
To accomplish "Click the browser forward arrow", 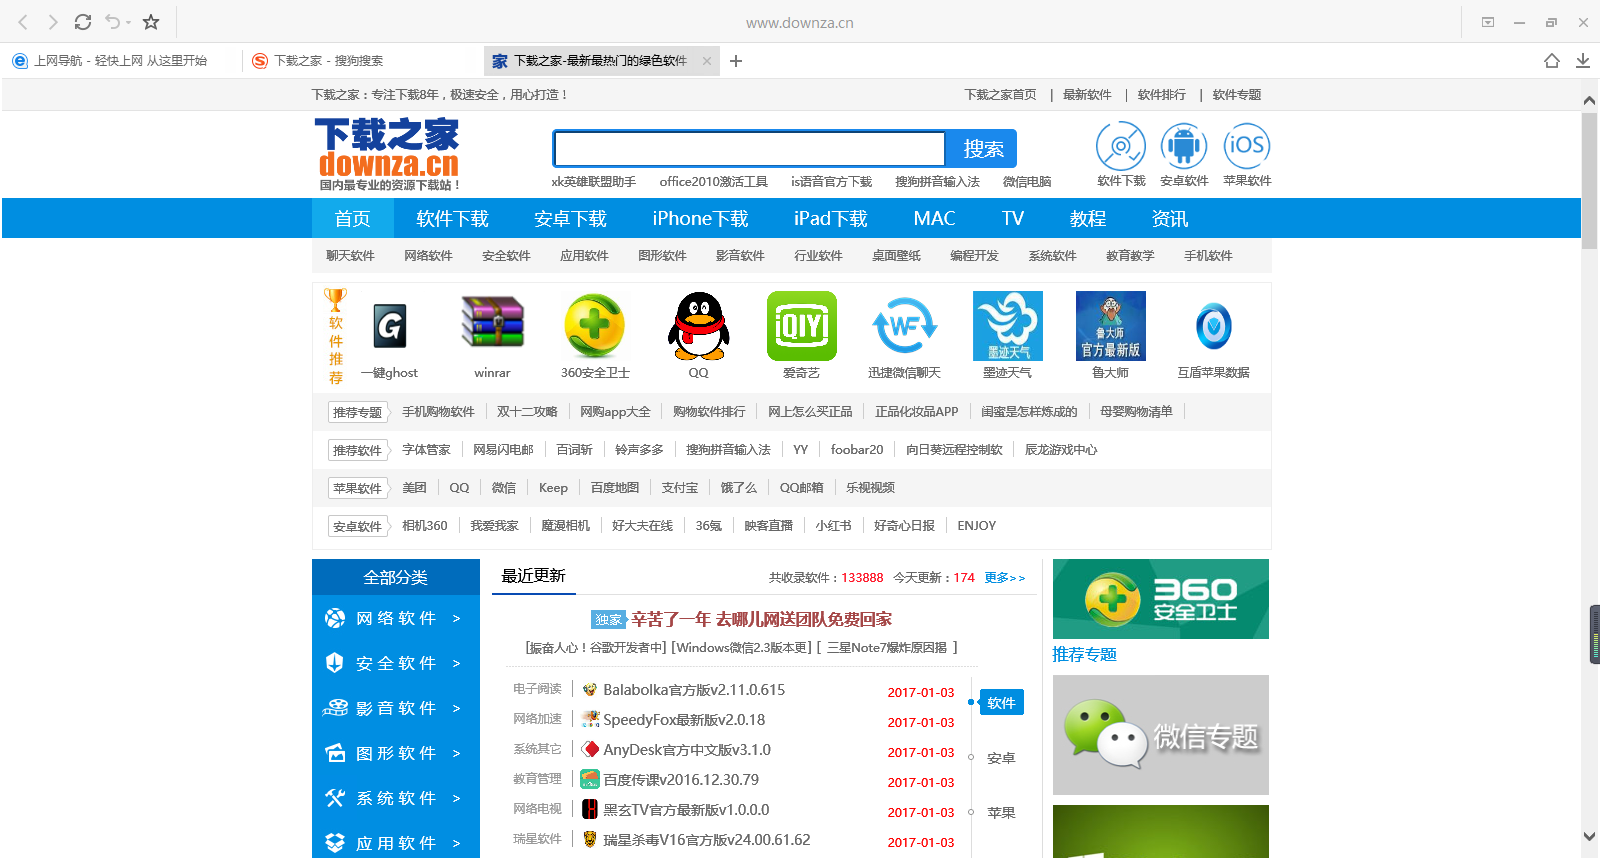I will click(x=53, y=22).
